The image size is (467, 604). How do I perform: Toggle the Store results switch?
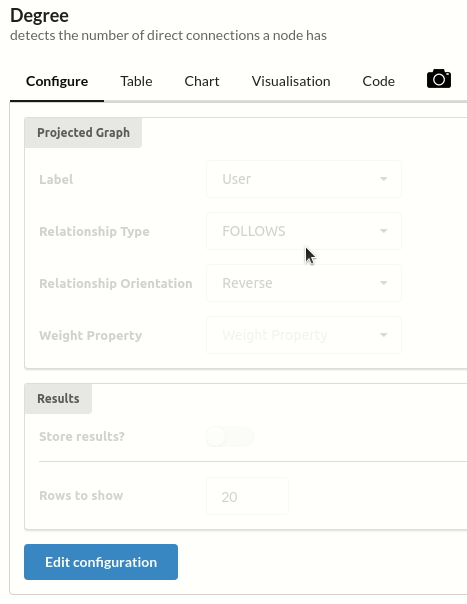(230, 436)
